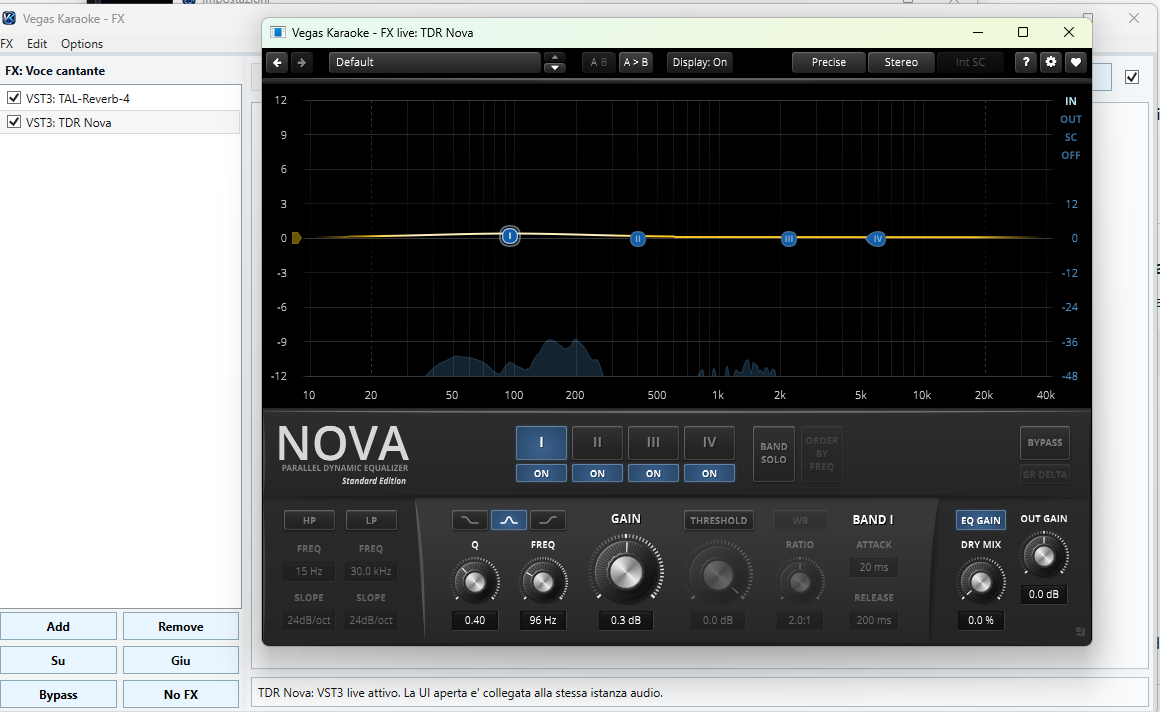Enable the HP high-pass filter
This screenshot has width=1160, height=712.
(x=309, y=520)
